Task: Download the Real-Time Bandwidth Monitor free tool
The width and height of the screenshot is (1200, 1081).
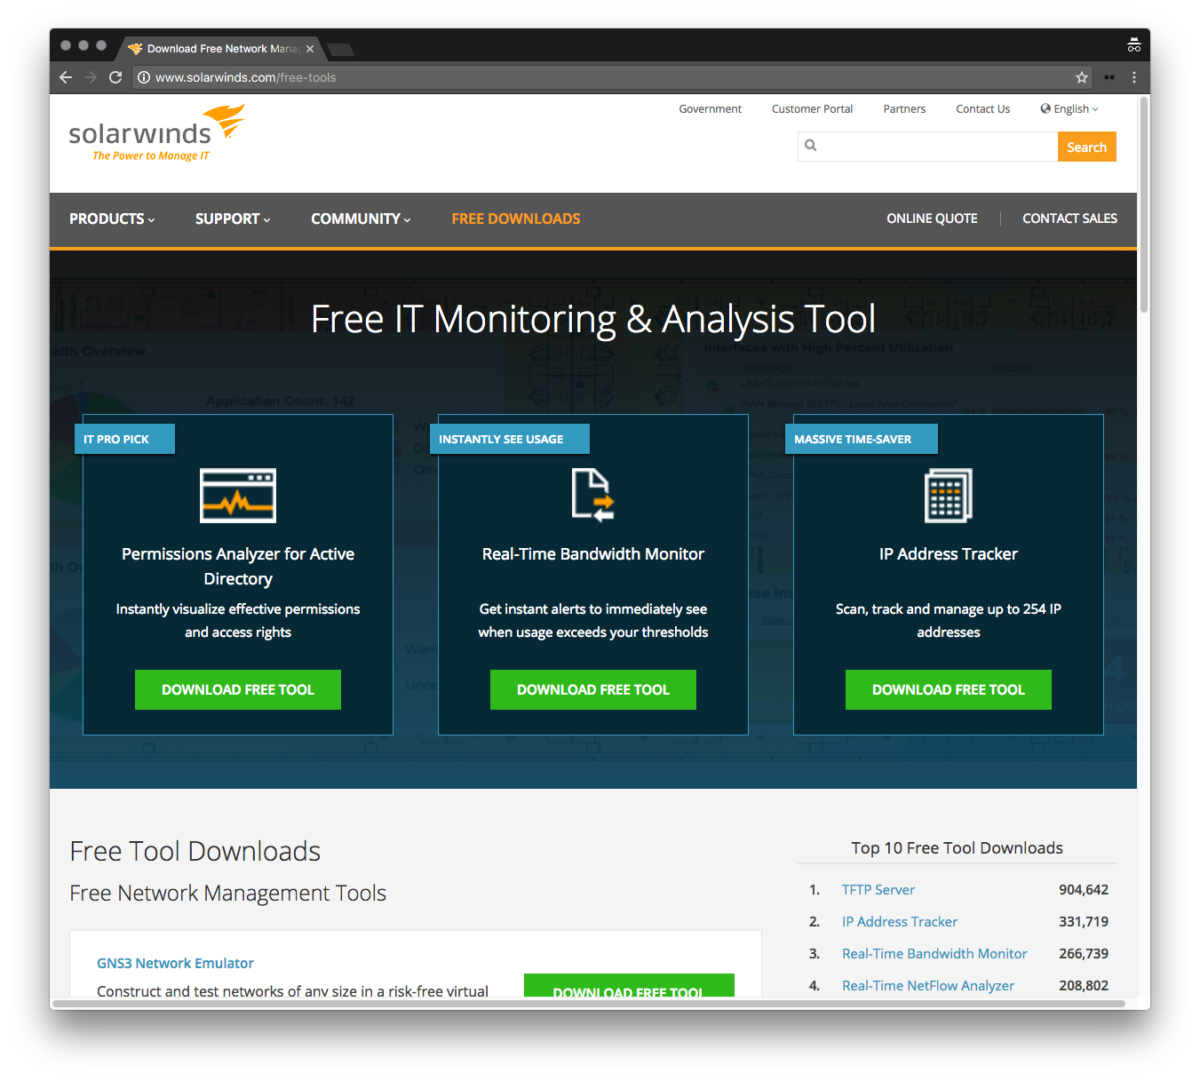Action: (593, 690)
